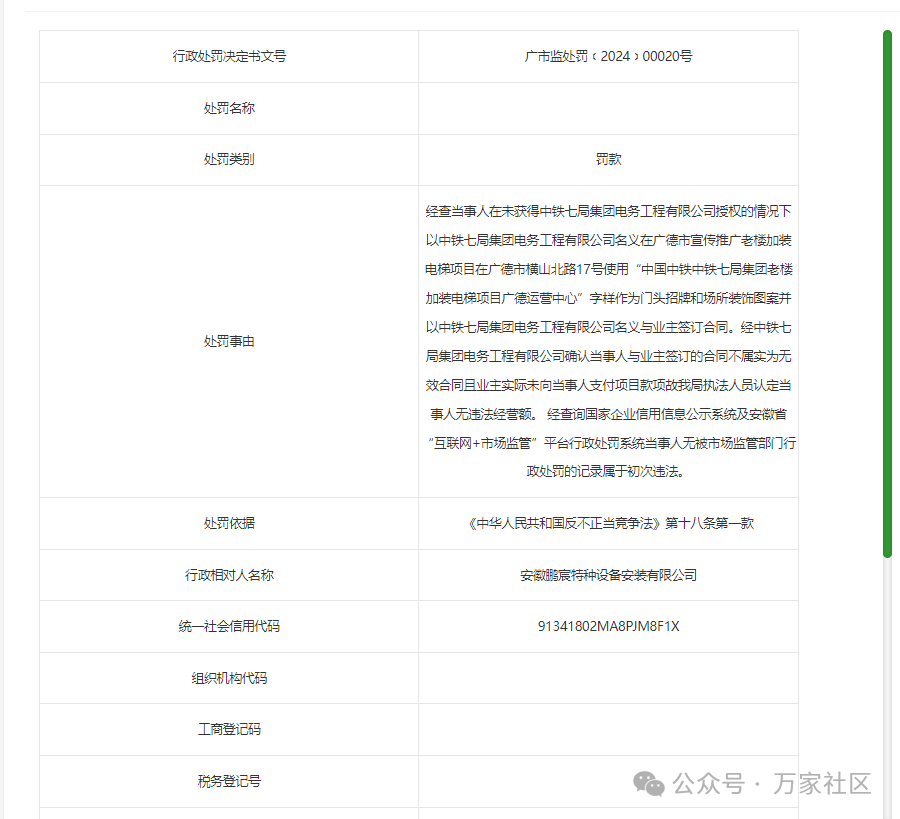Click the 处罚类别 label cell

coord(229,160)
